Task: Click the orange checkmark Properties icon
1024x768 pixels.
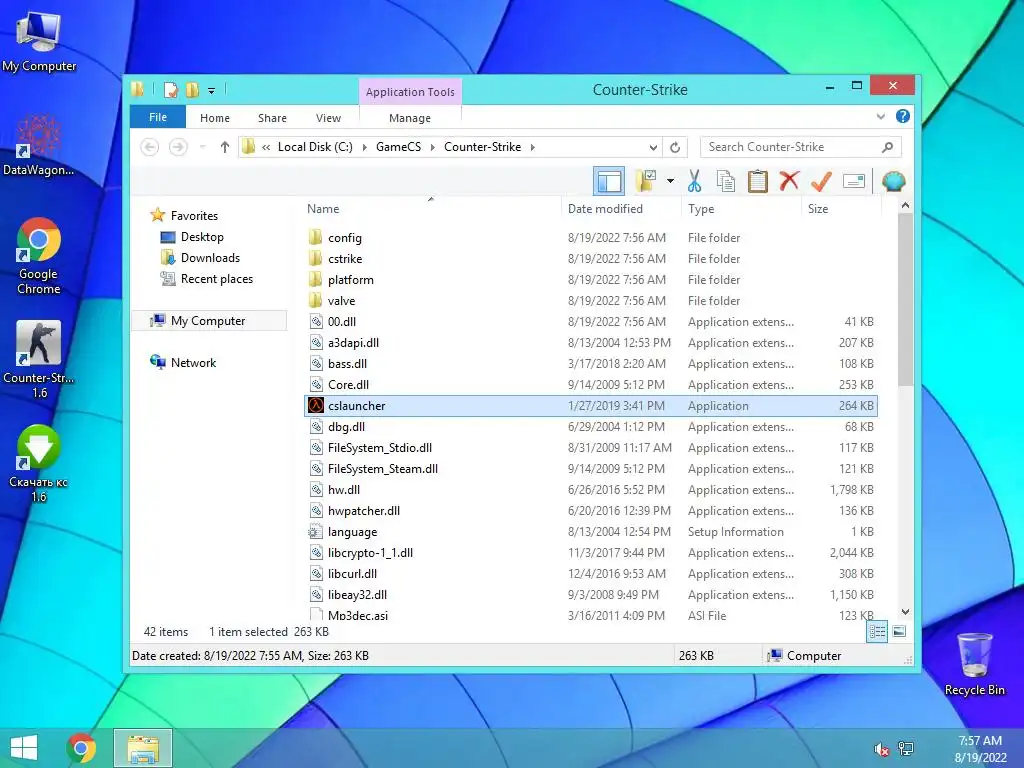Action: click(821, 181)
